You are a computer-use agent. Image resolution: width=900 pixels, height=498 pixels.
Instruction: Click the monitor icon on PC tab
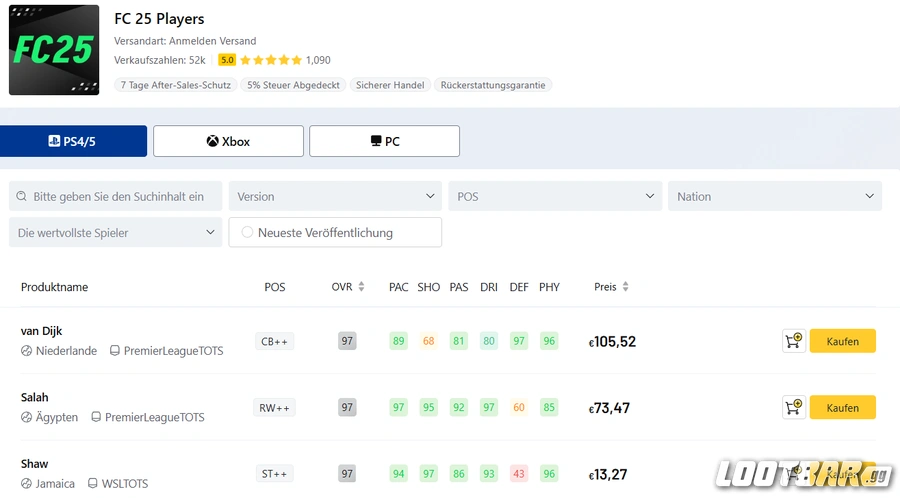coord(376,141)
